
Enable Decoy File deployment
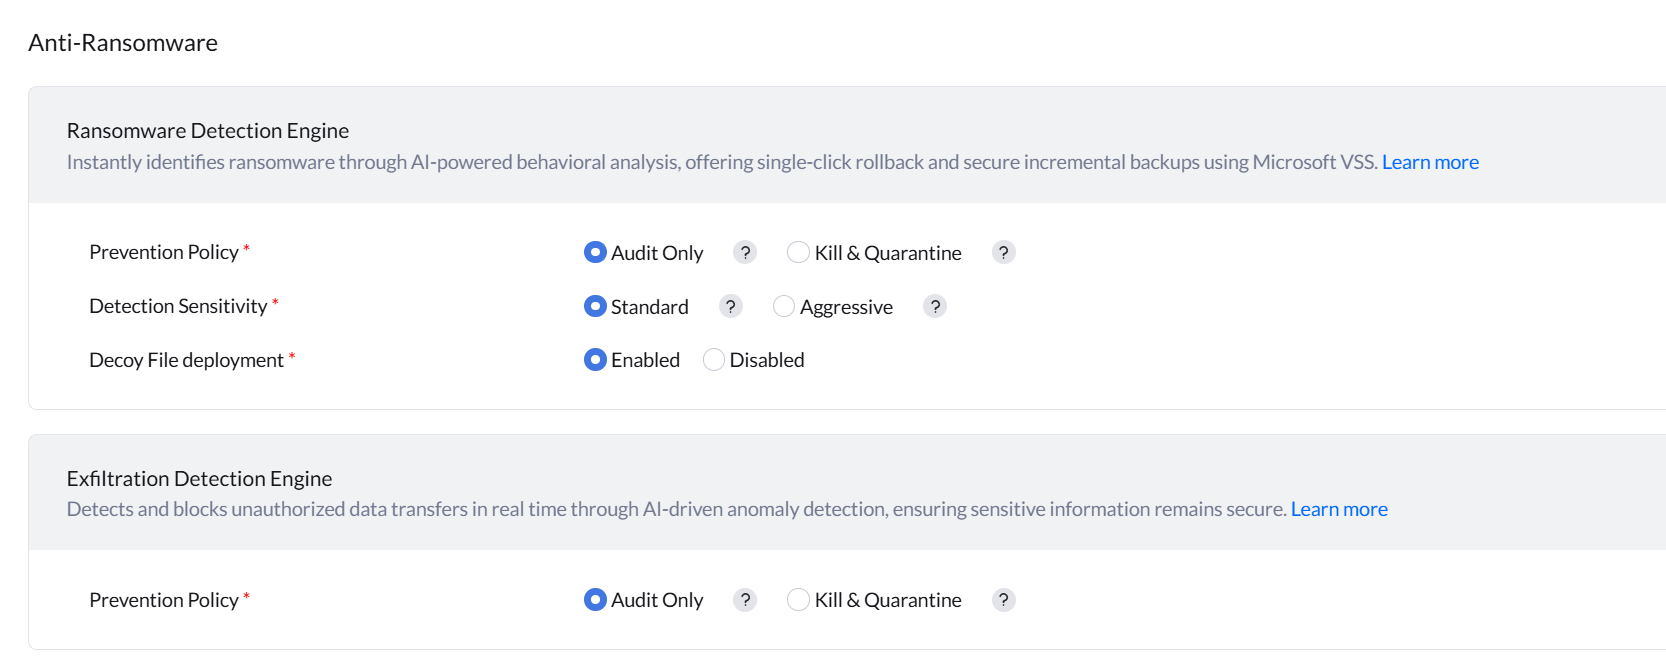pyautogui.click(x=595, y=360)
